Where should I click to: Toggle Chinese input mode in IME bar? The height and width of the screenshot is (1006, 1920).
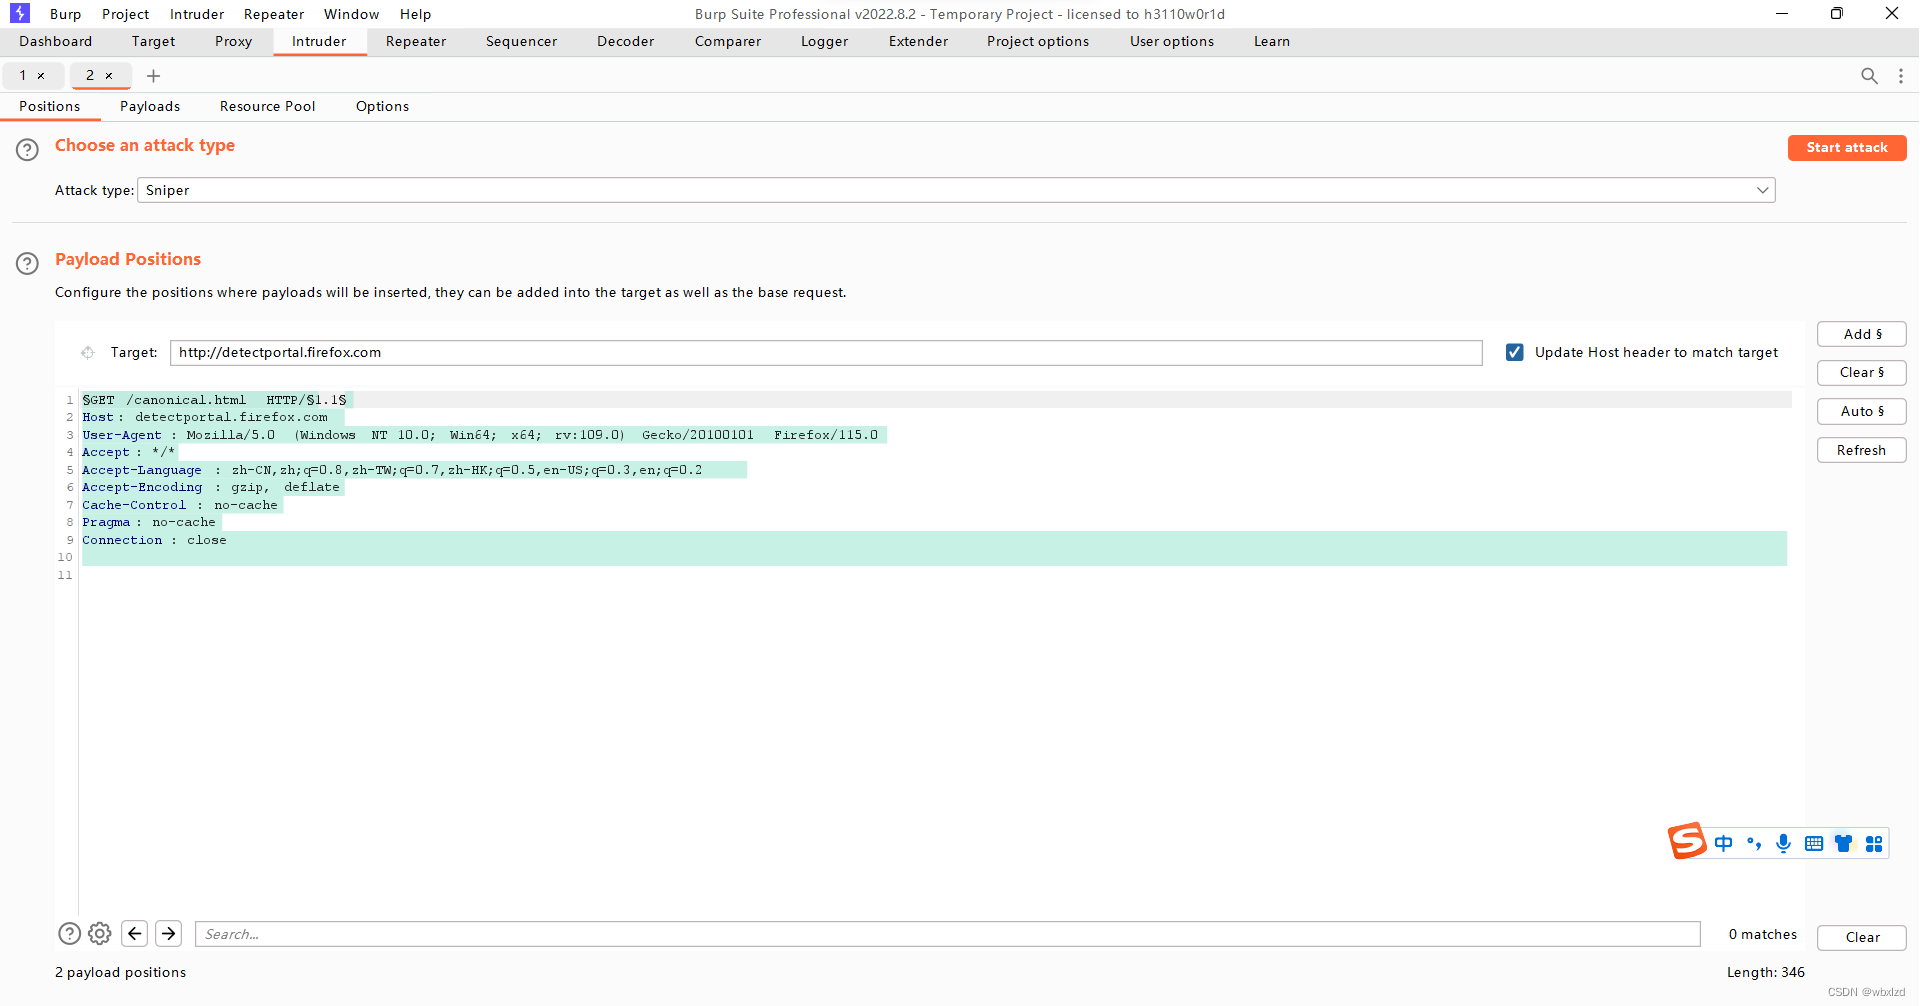[1723, 843]
